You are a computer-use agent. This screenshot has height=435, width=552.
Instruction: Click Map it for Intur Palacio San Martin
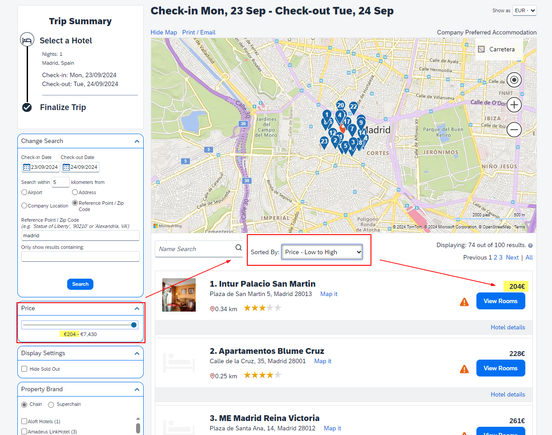(328, 294)
